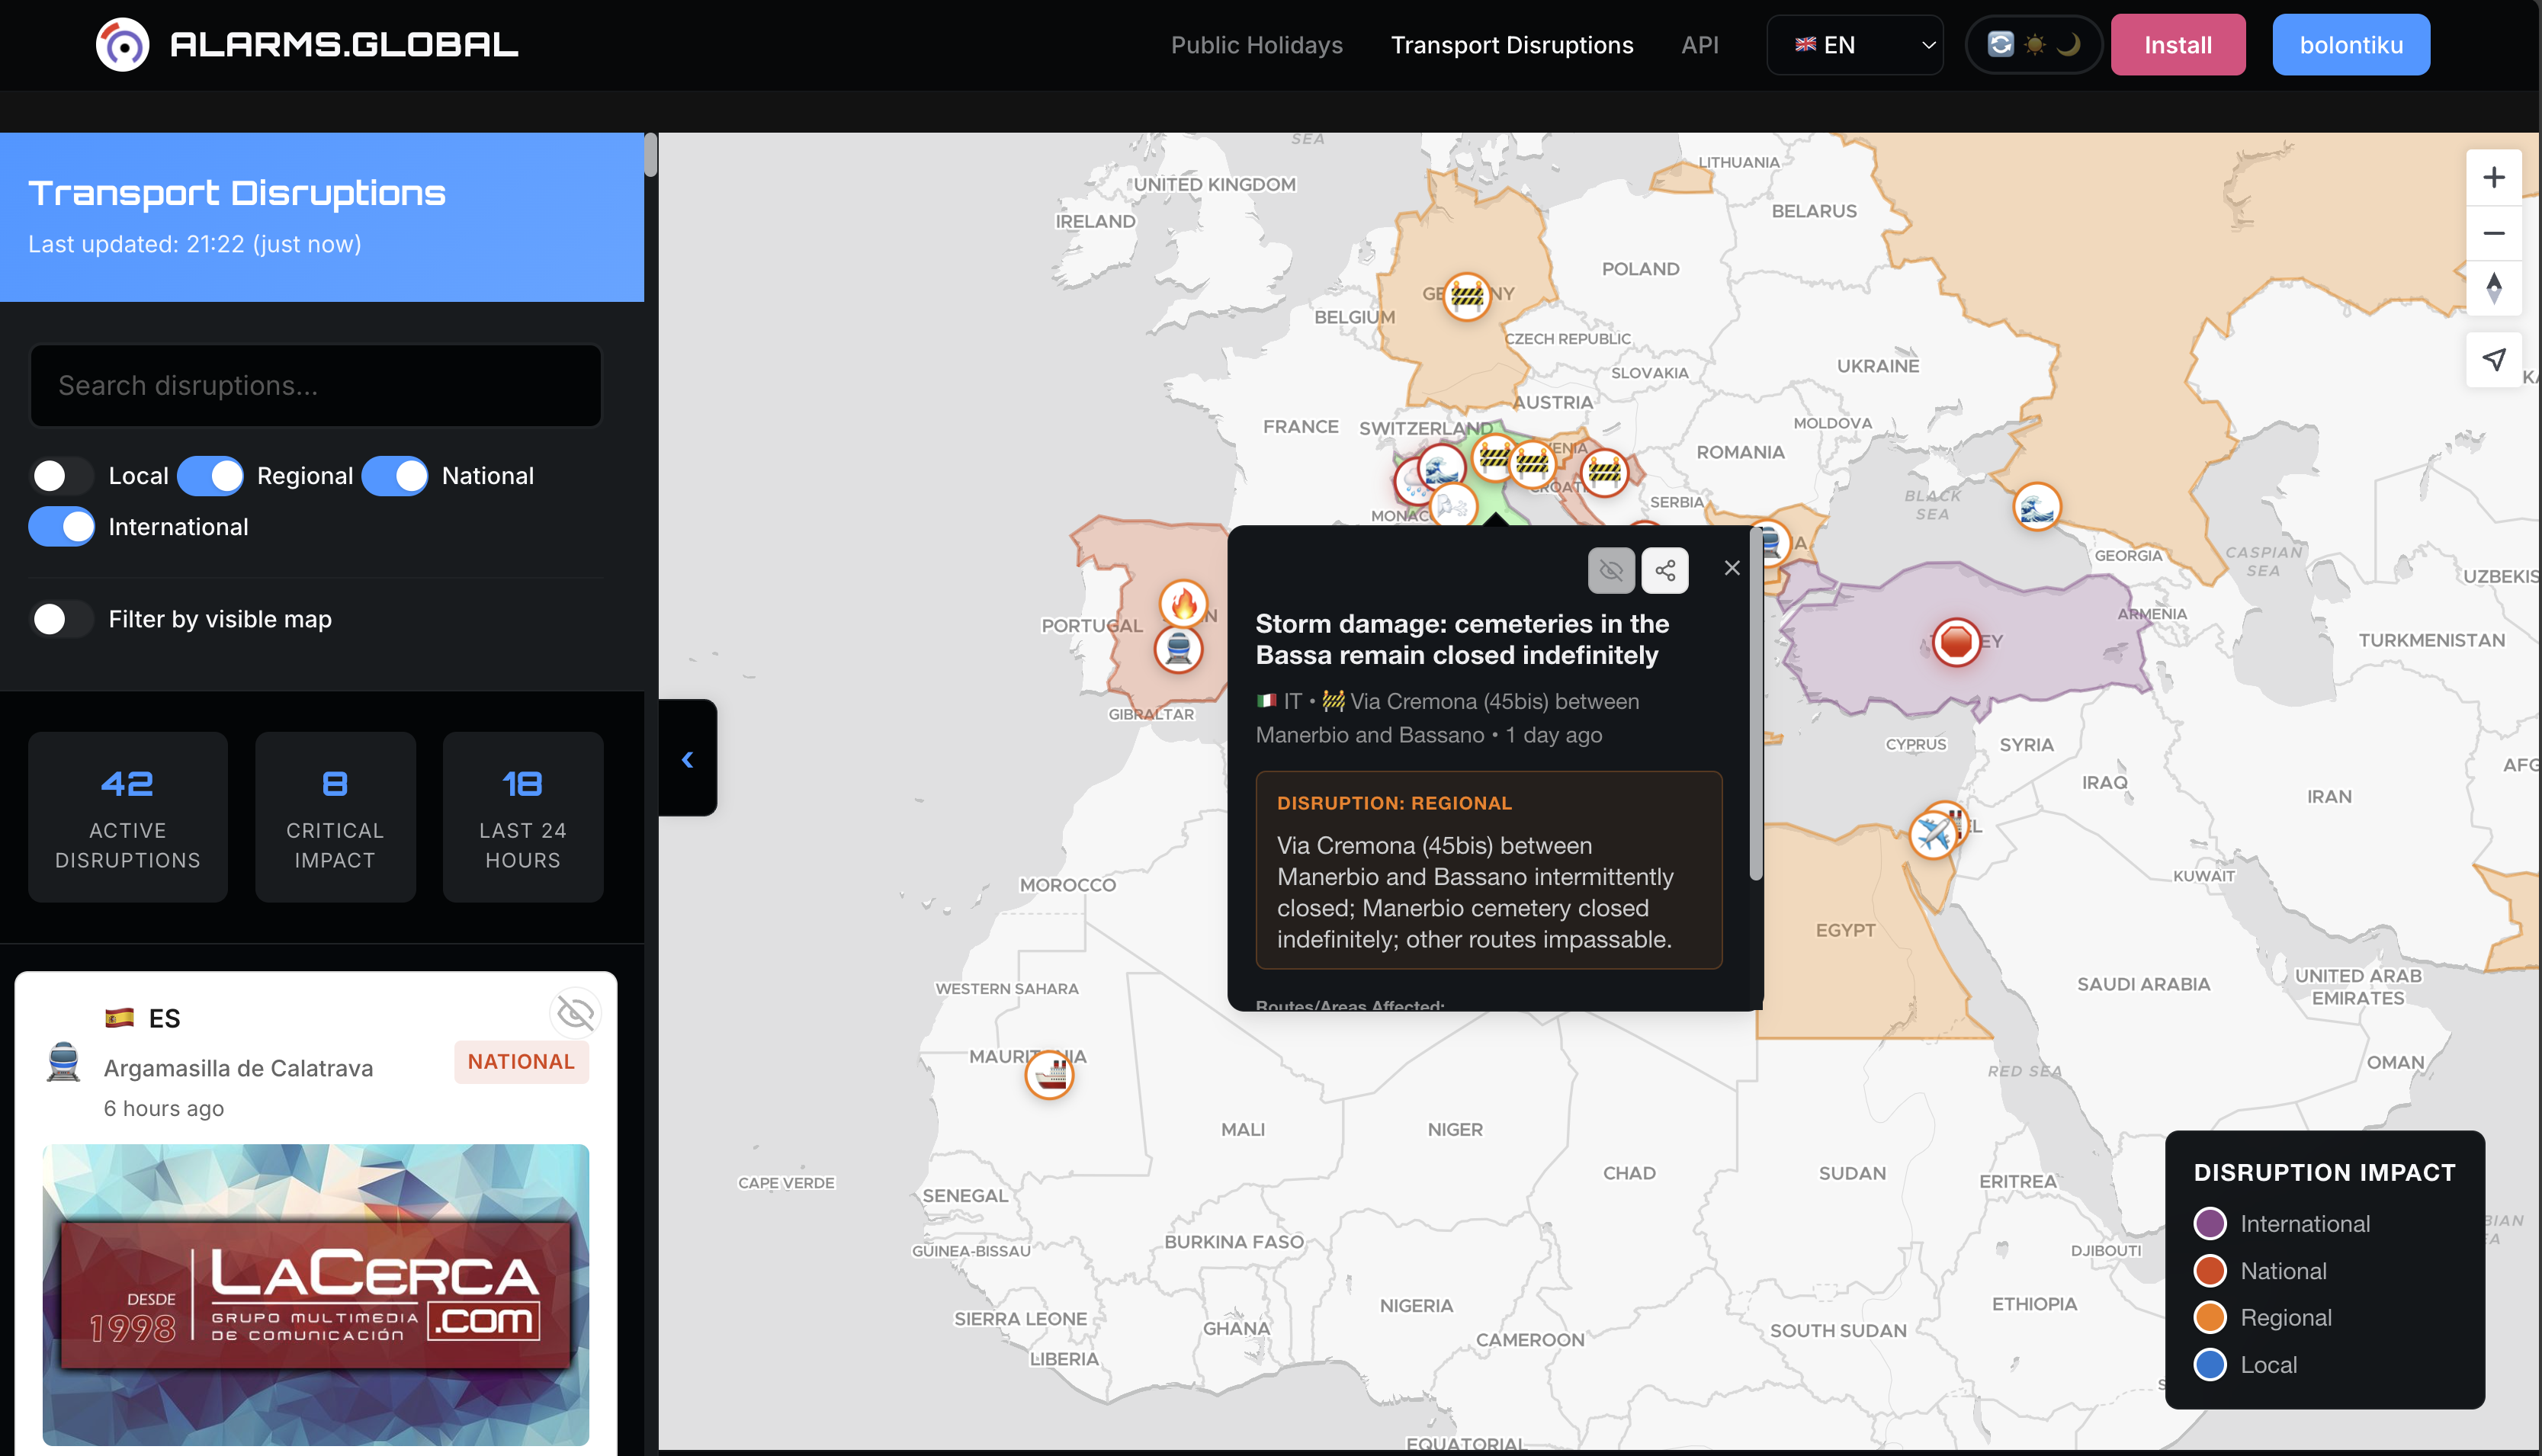Click the popup's vertical scrollbar
Viewport: 2542px width, 1456px height.
pyautogui.click(x=1755, y=705)
